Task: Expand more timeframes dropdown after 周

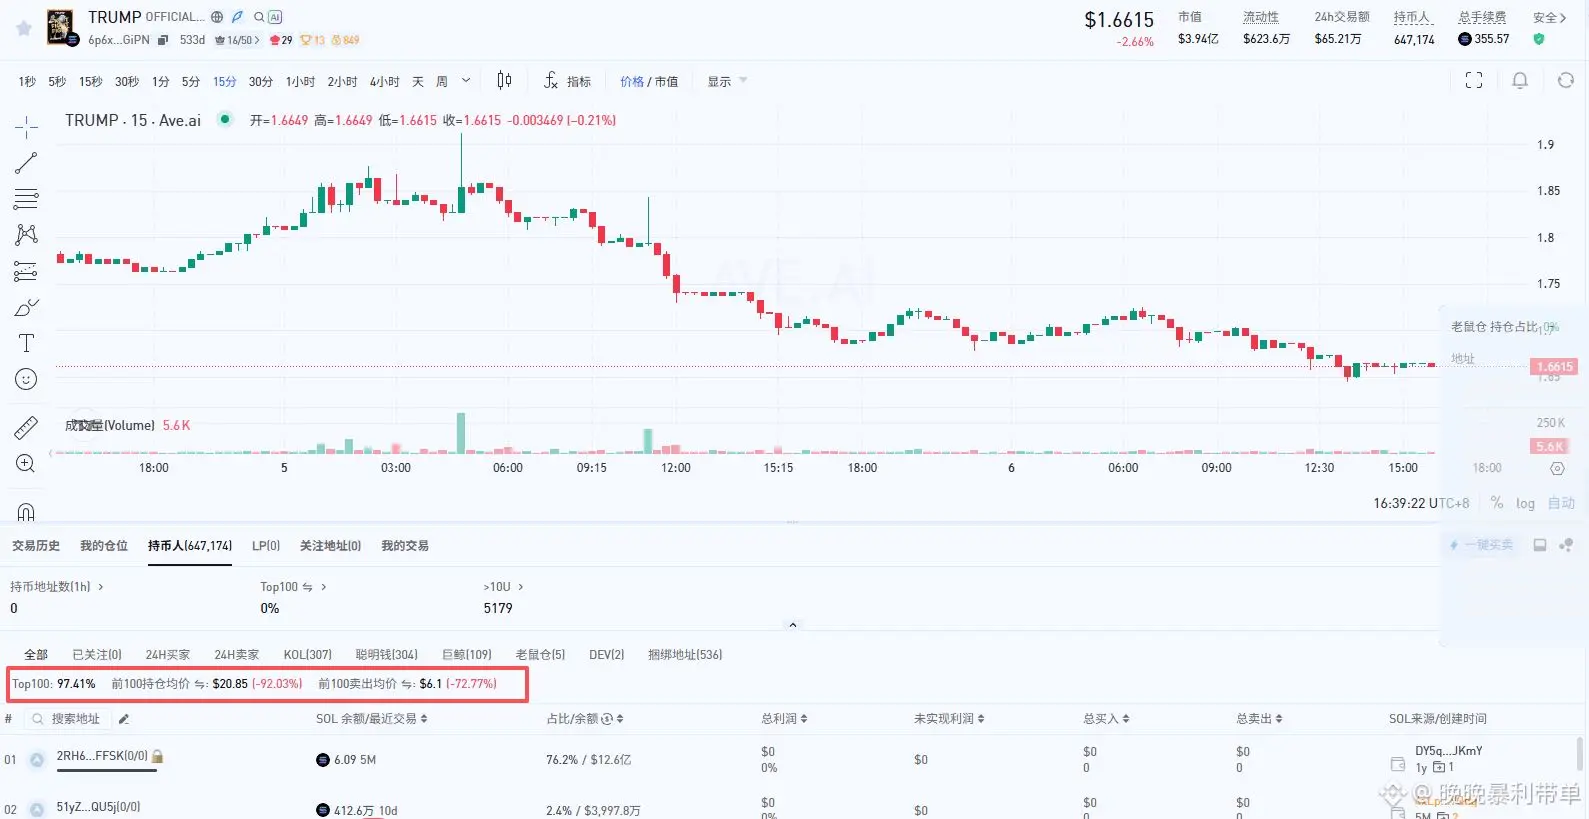Action: [466, 81]
